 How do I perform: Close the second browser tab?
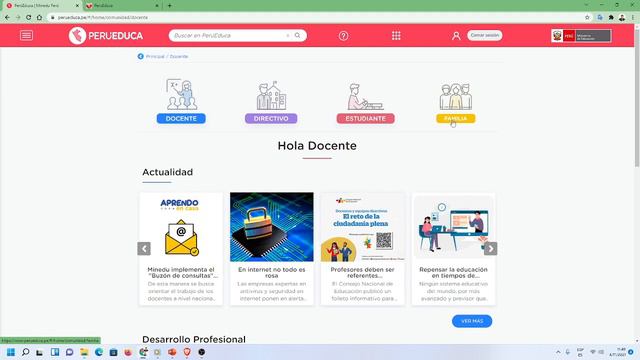157,6
